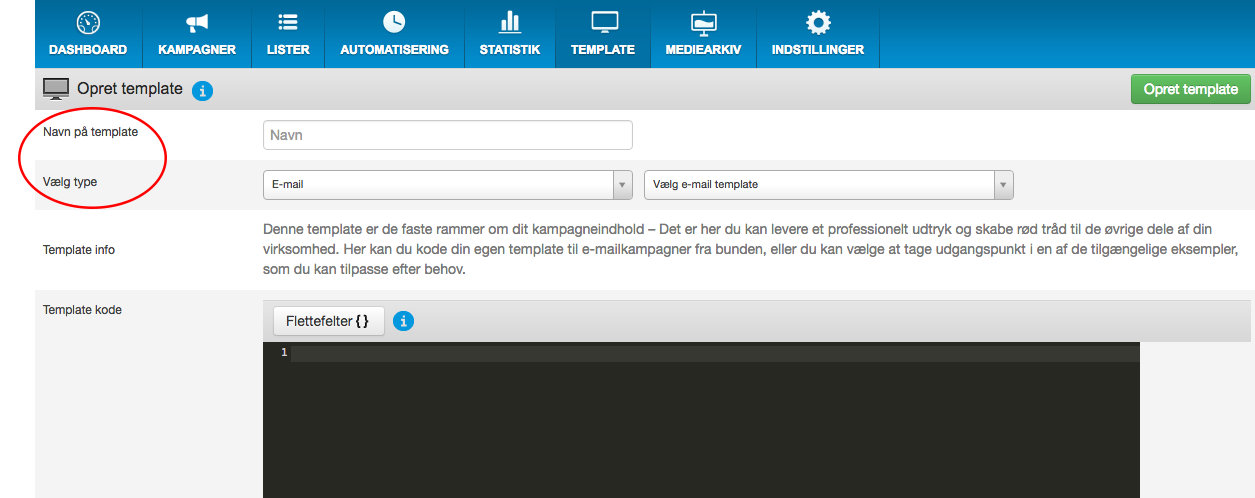
Task: Click the Template info description paragraph
Action: (752, 250)
